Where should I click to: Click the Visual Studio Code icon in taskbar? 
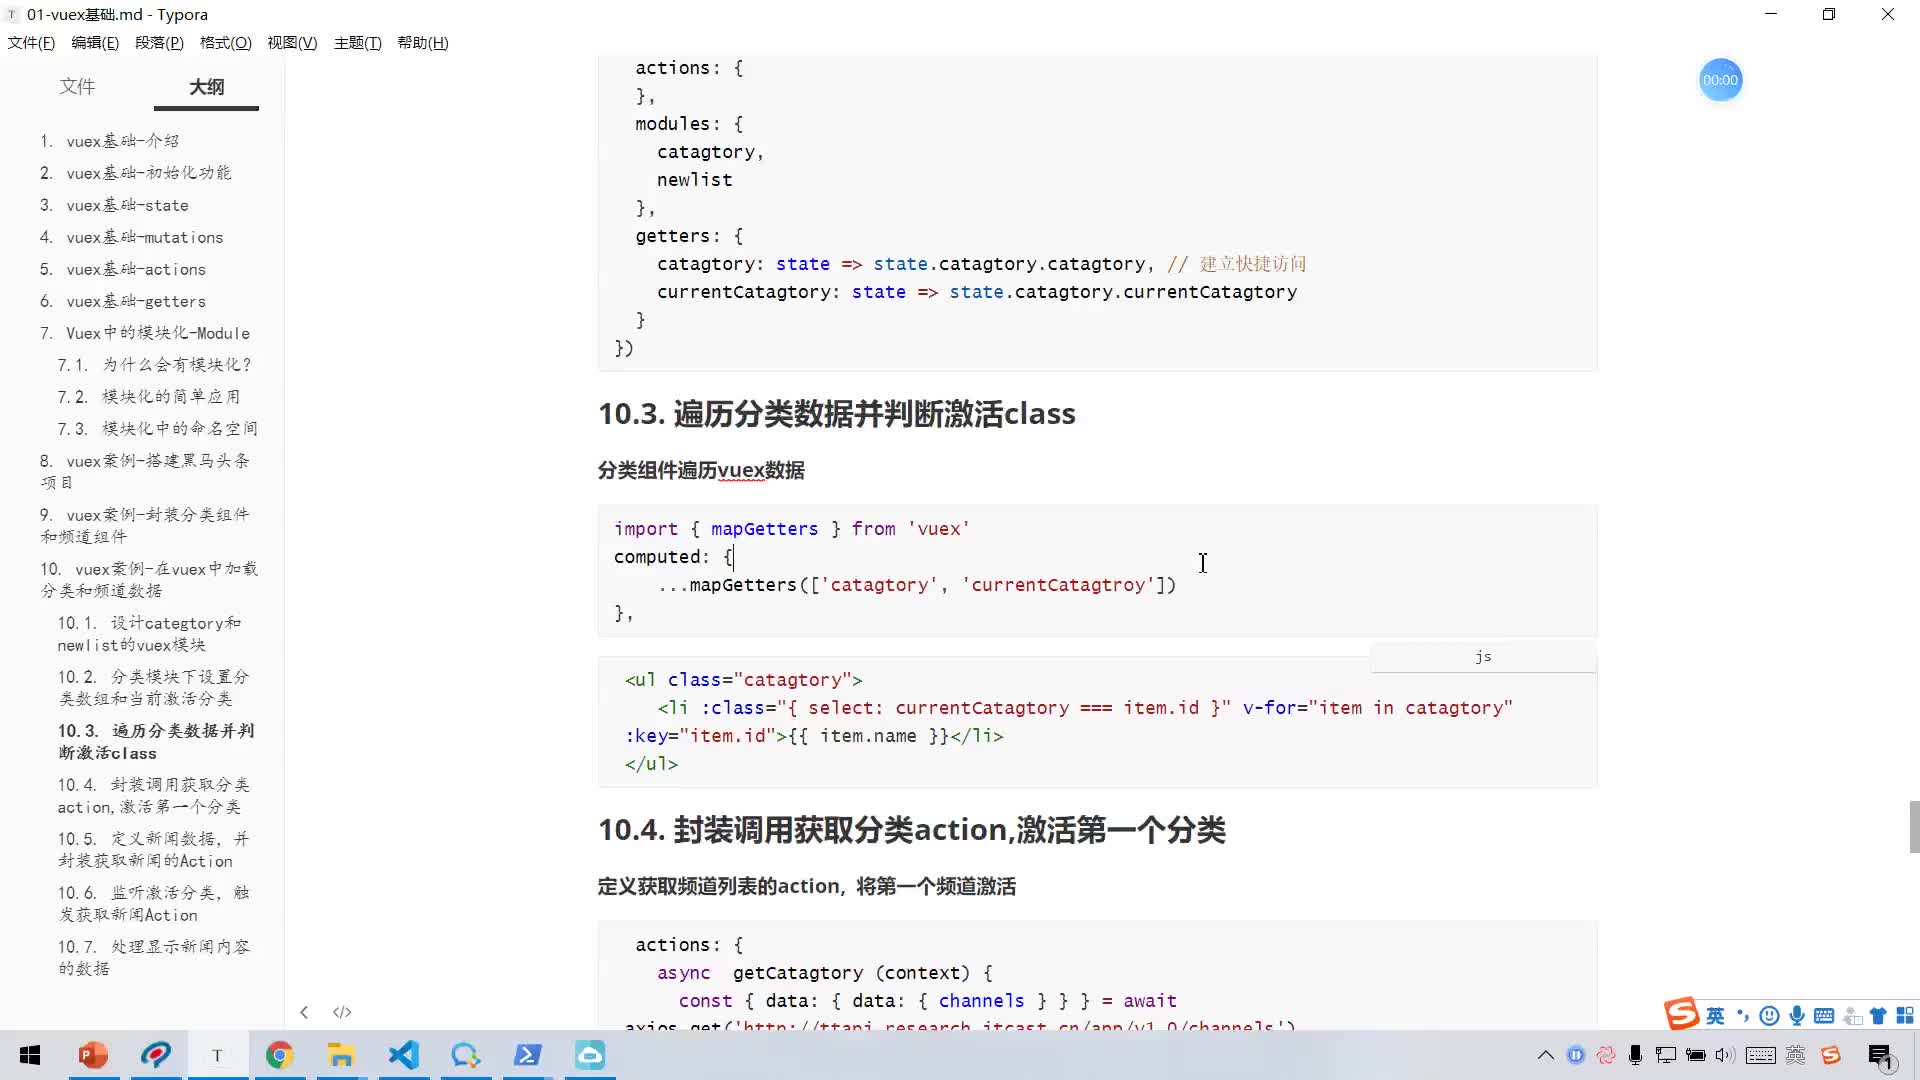pos(404,1055)
